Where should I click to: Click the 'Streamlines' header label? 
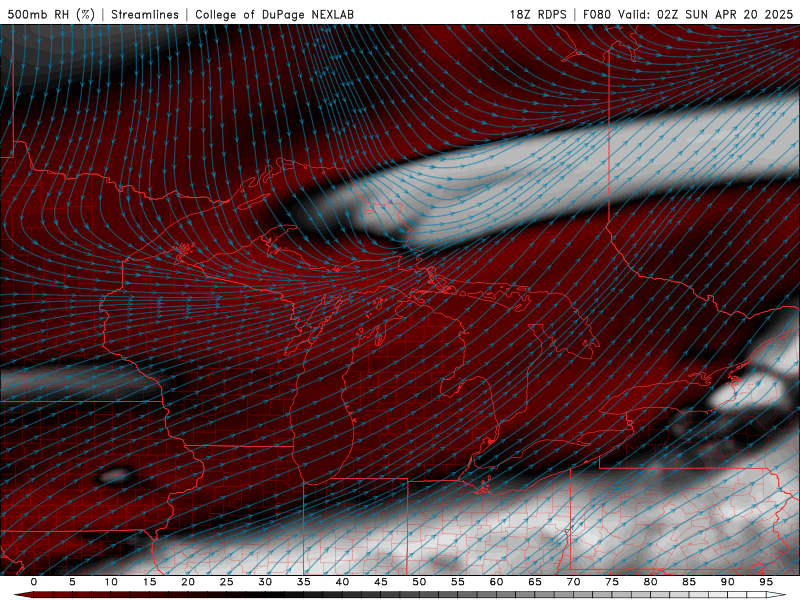145,14
